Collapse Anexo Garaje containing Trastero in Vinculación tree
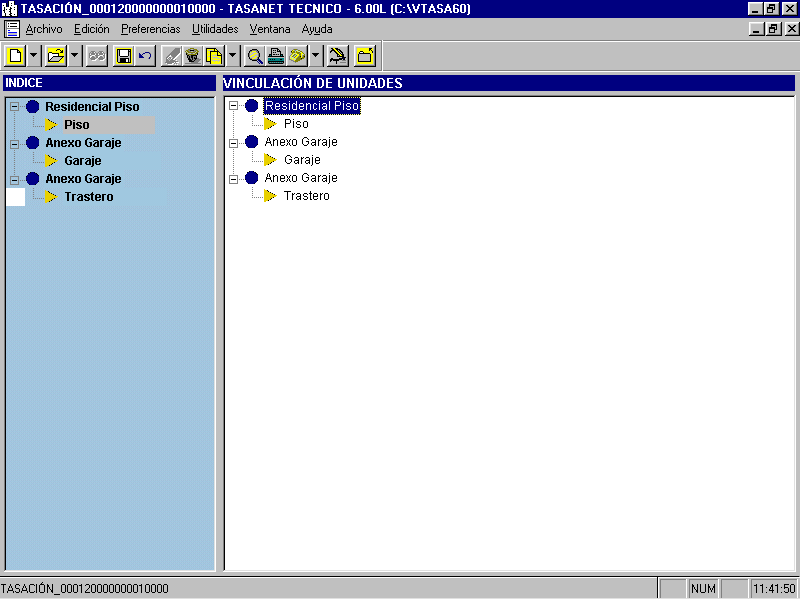Screen dimensions: 800x600 pyautogui.click(x=234, y=179)
